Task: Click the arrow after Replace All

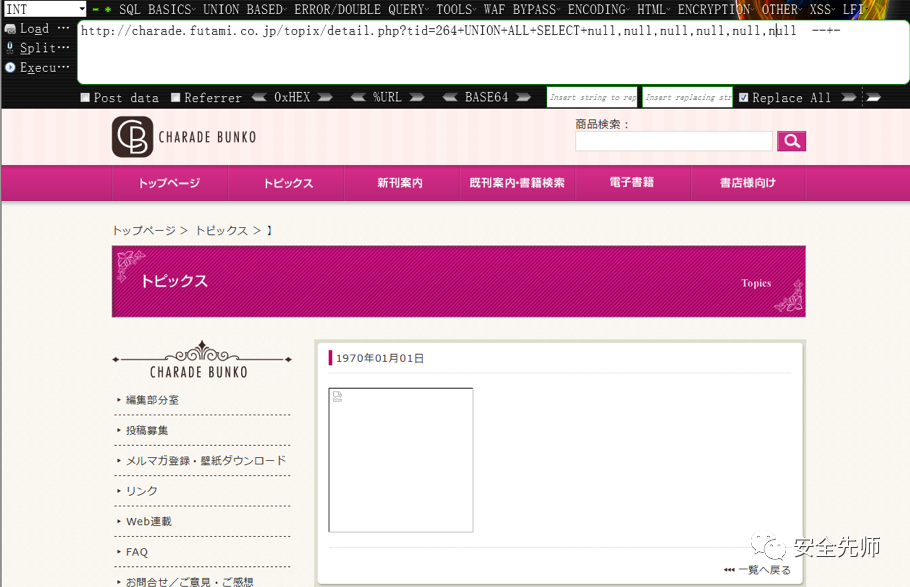Action: (848, 98)
